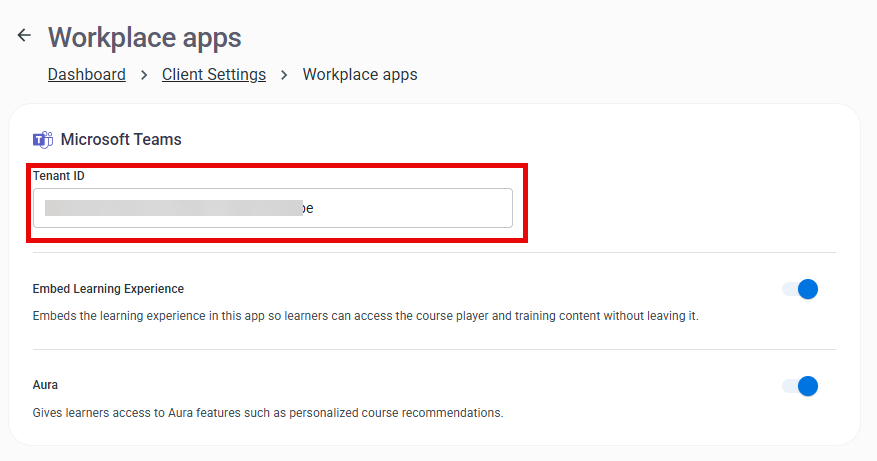Click the Aura personalized recommendations description
877x461 pixels.
pyautogui.click(x=268, y=413)
